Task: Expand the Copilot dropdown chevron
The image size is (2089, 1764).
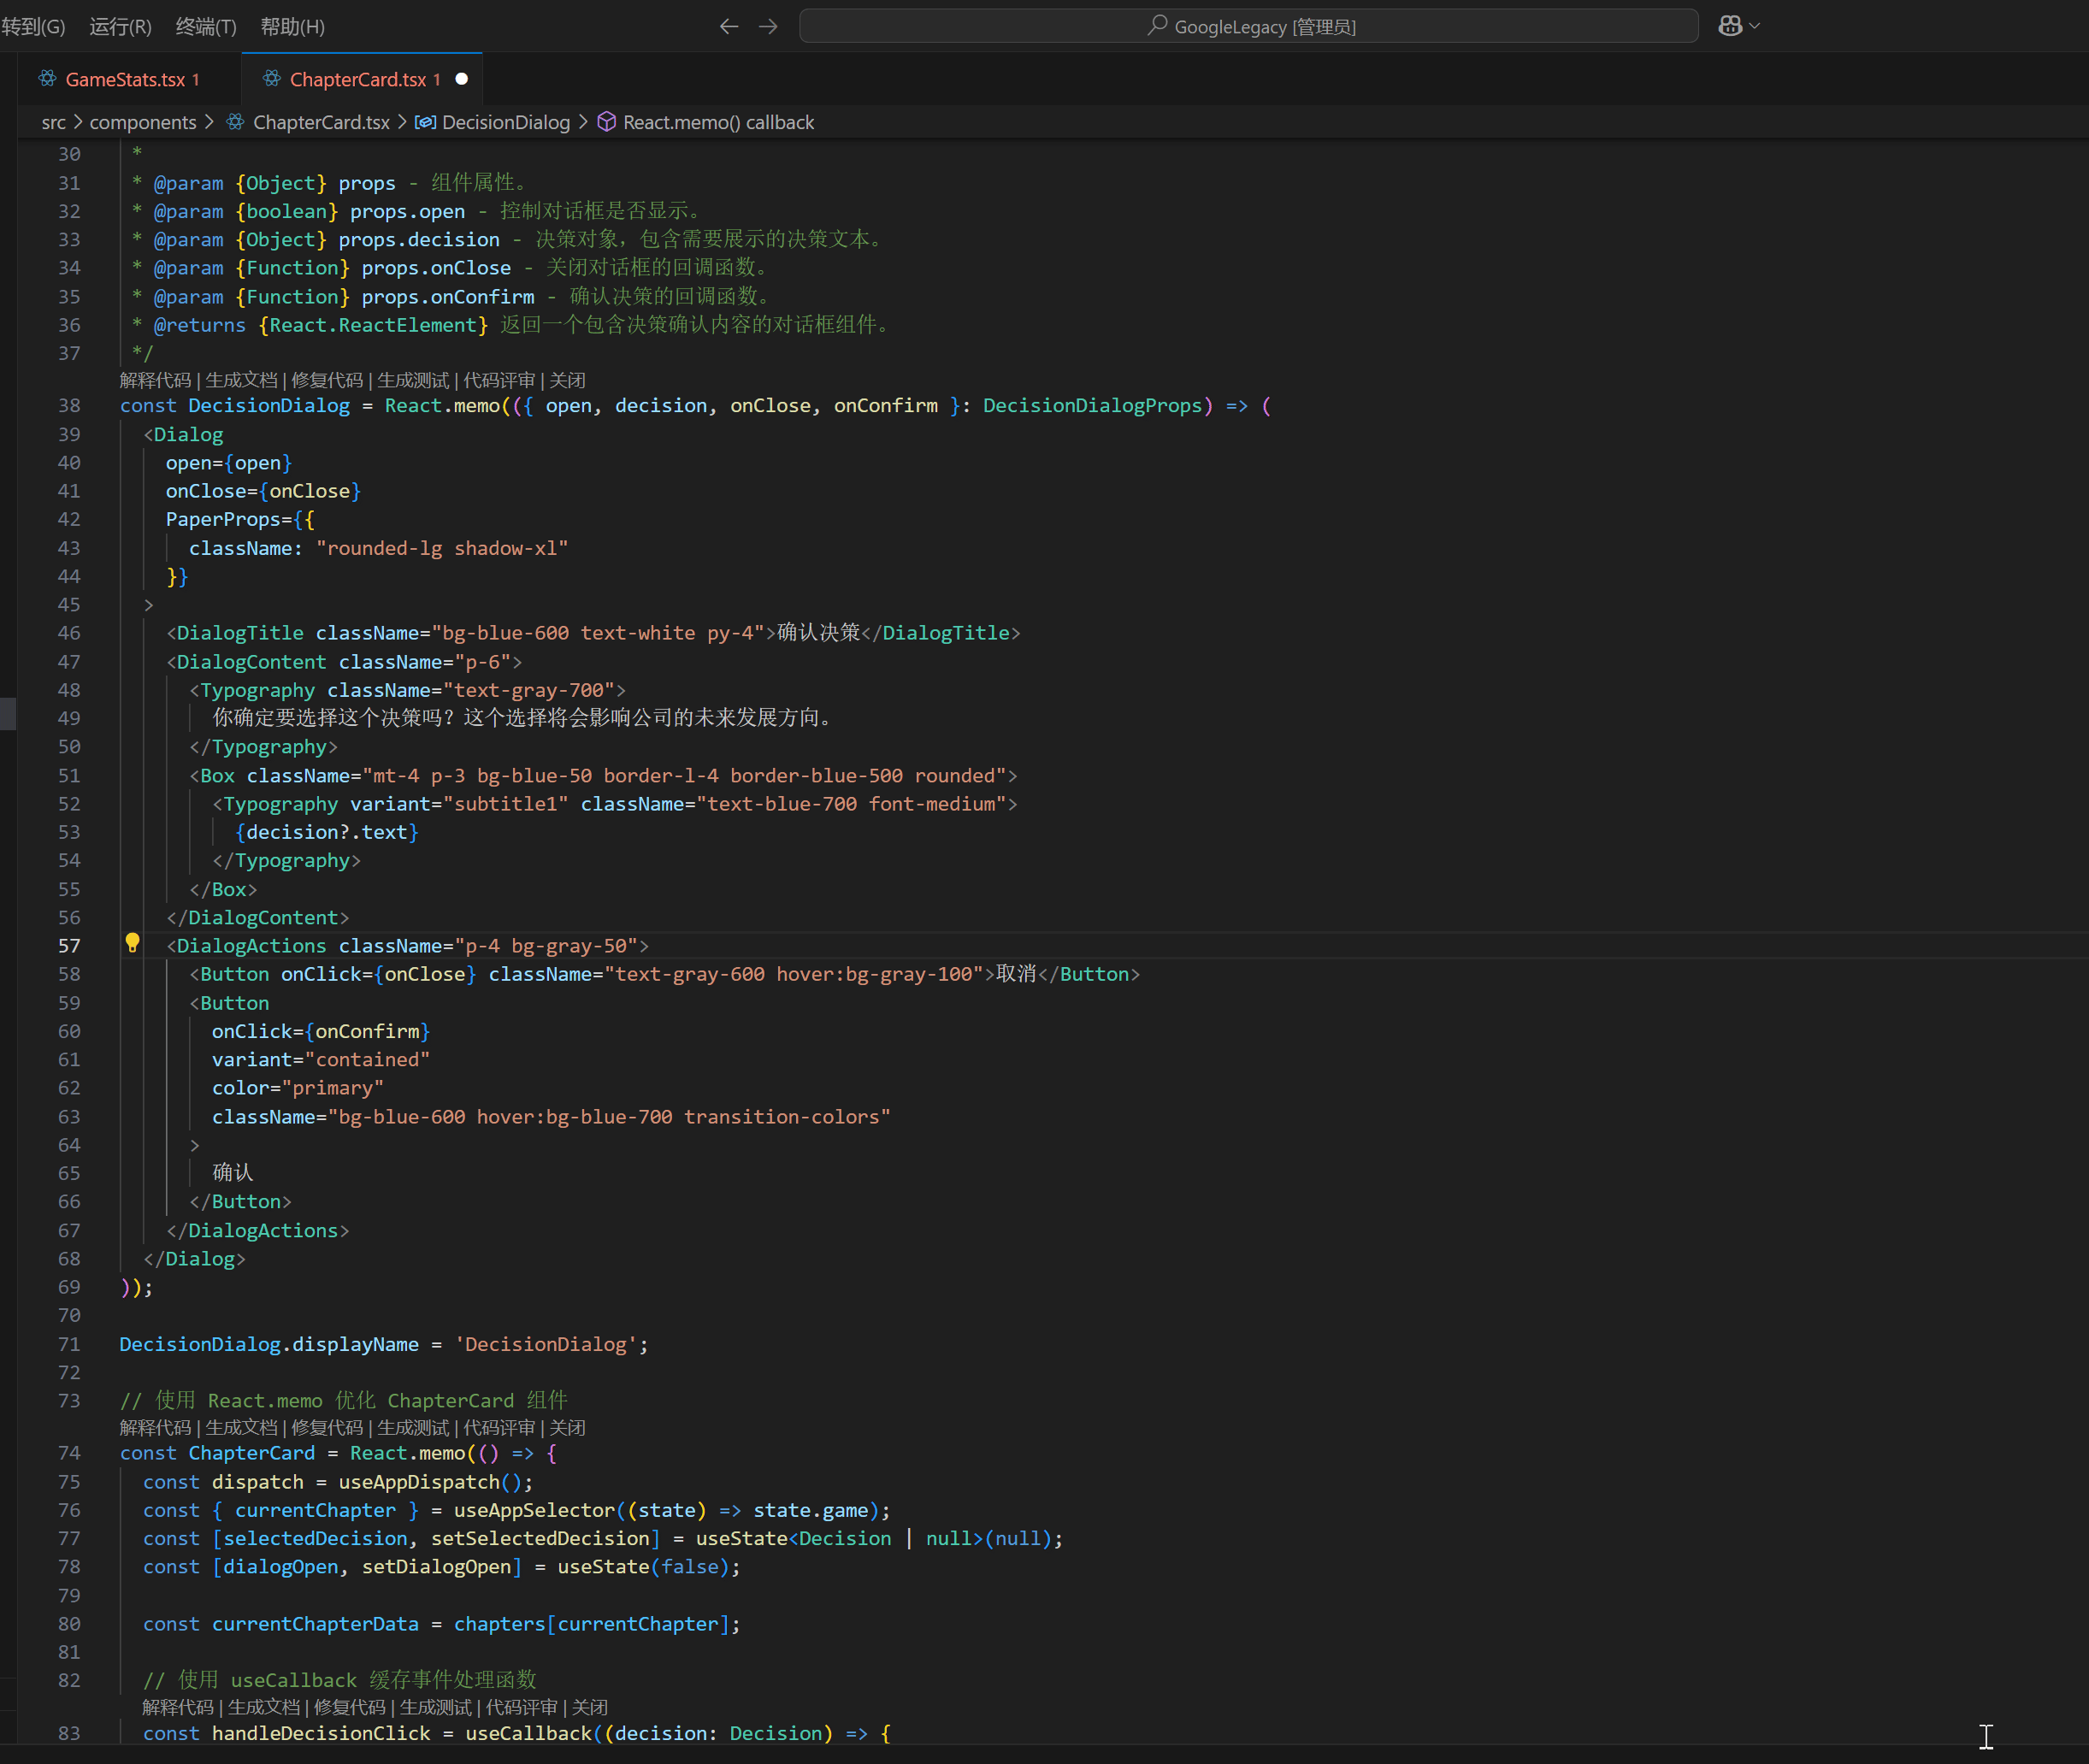Action: tap(1755, 26)
